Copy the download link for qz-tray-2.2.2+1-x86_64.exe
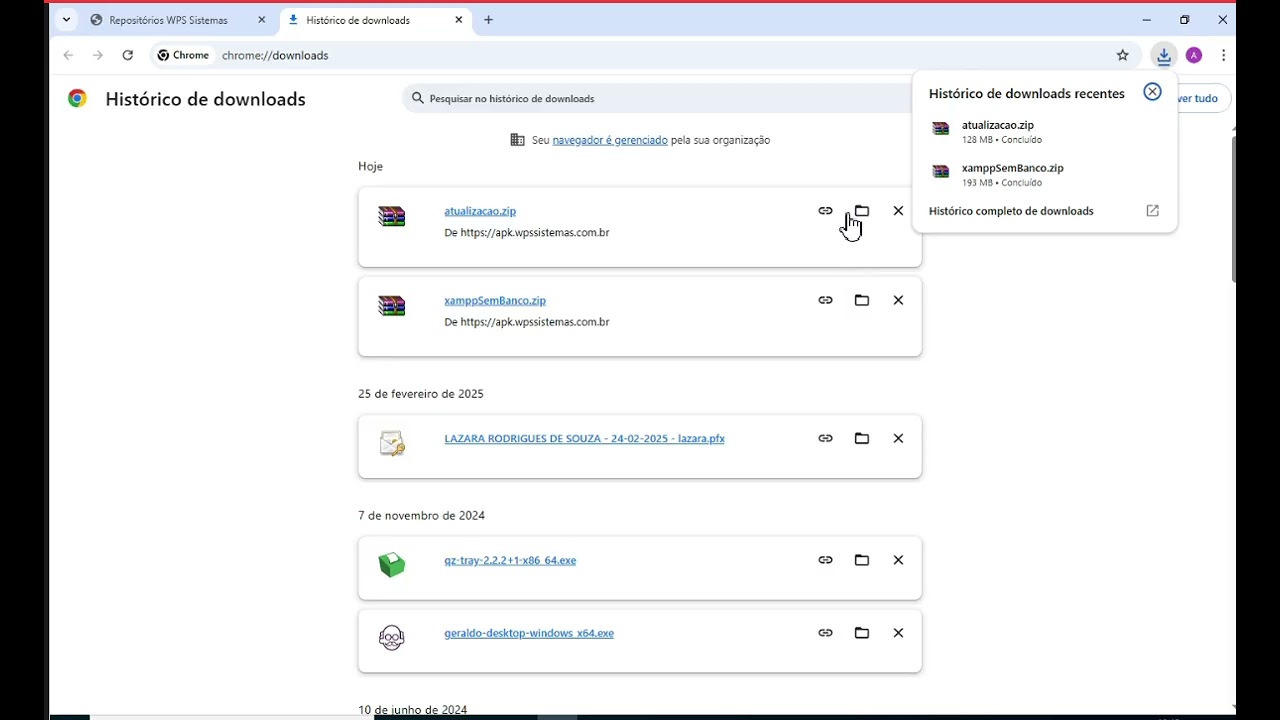This screenshot has width=1280, height=720. click(x=825, y=560)
